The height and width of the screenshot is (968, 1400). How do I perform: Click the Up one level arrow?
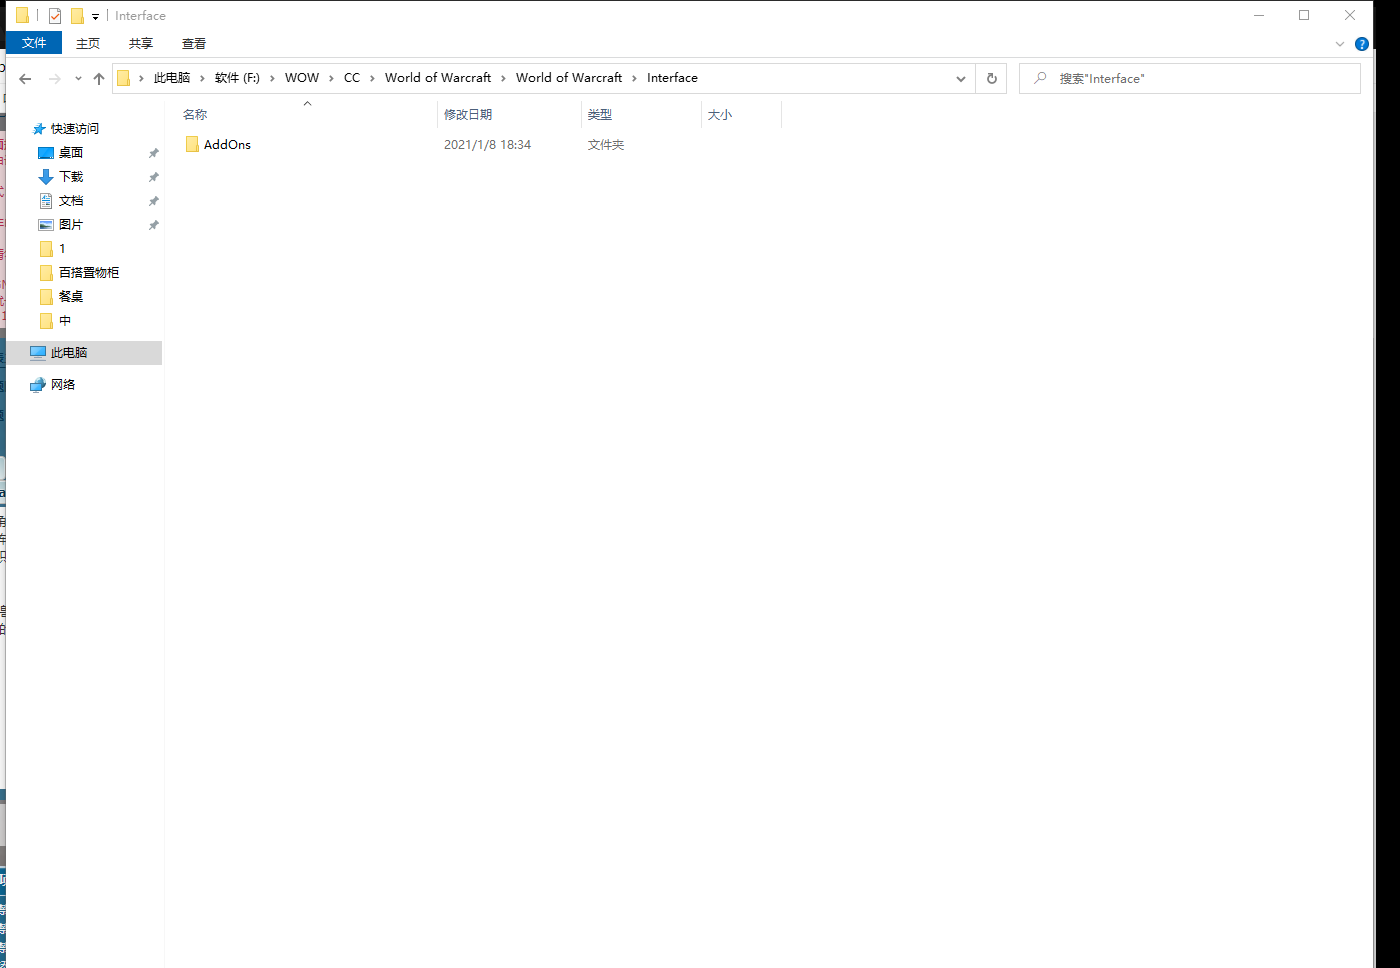(99, 79)
